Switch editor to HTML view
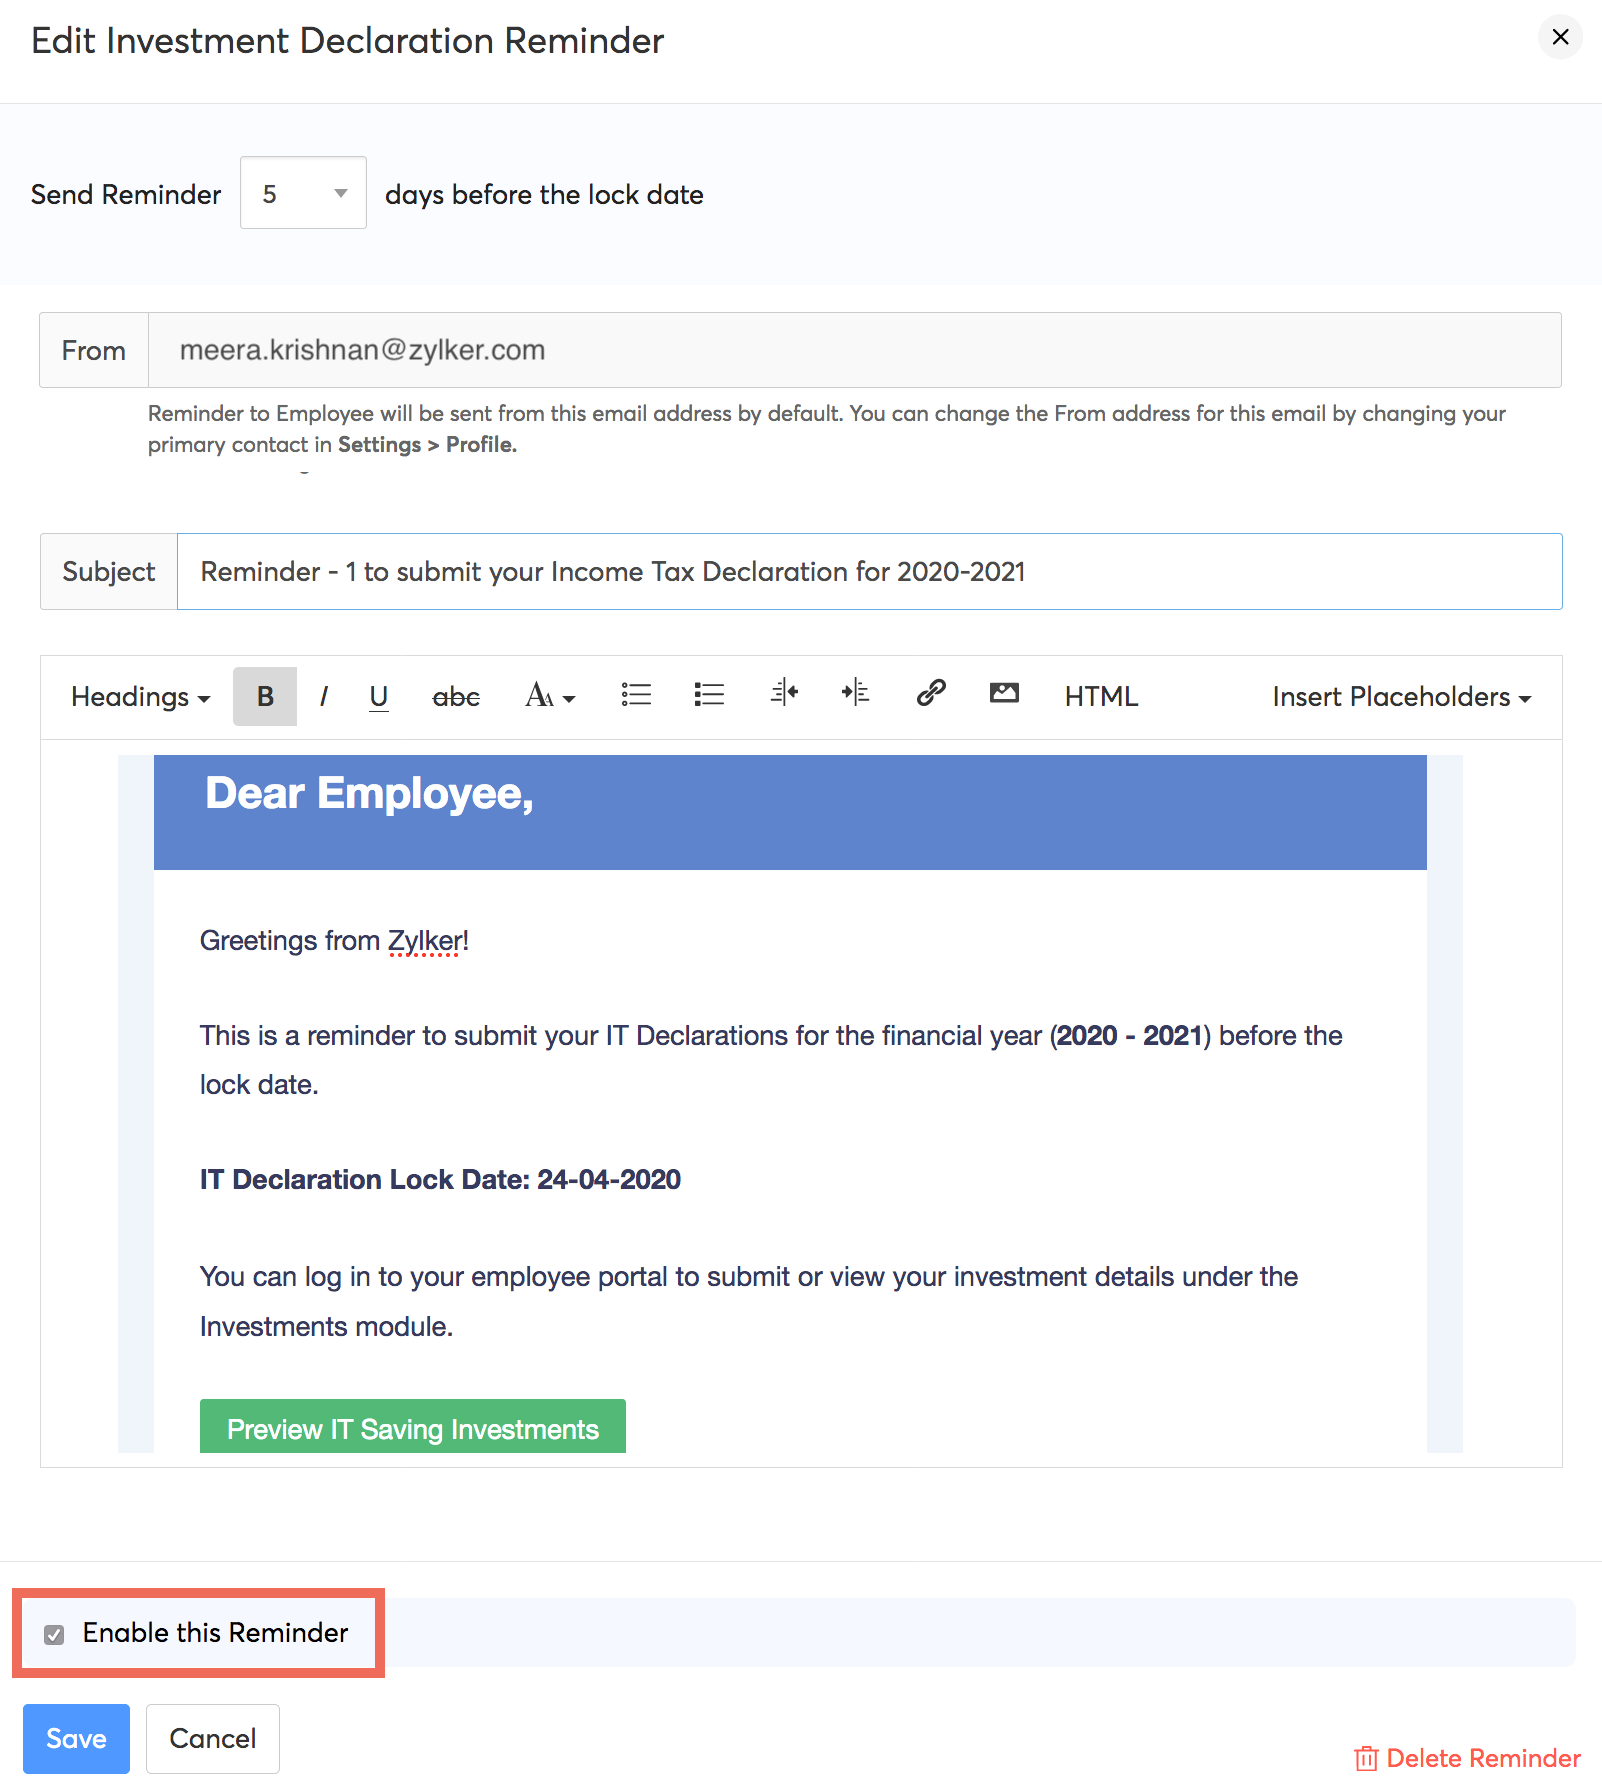Screen dimensions: 1602x1786 pyautogui.click(x=1100, y=696)
